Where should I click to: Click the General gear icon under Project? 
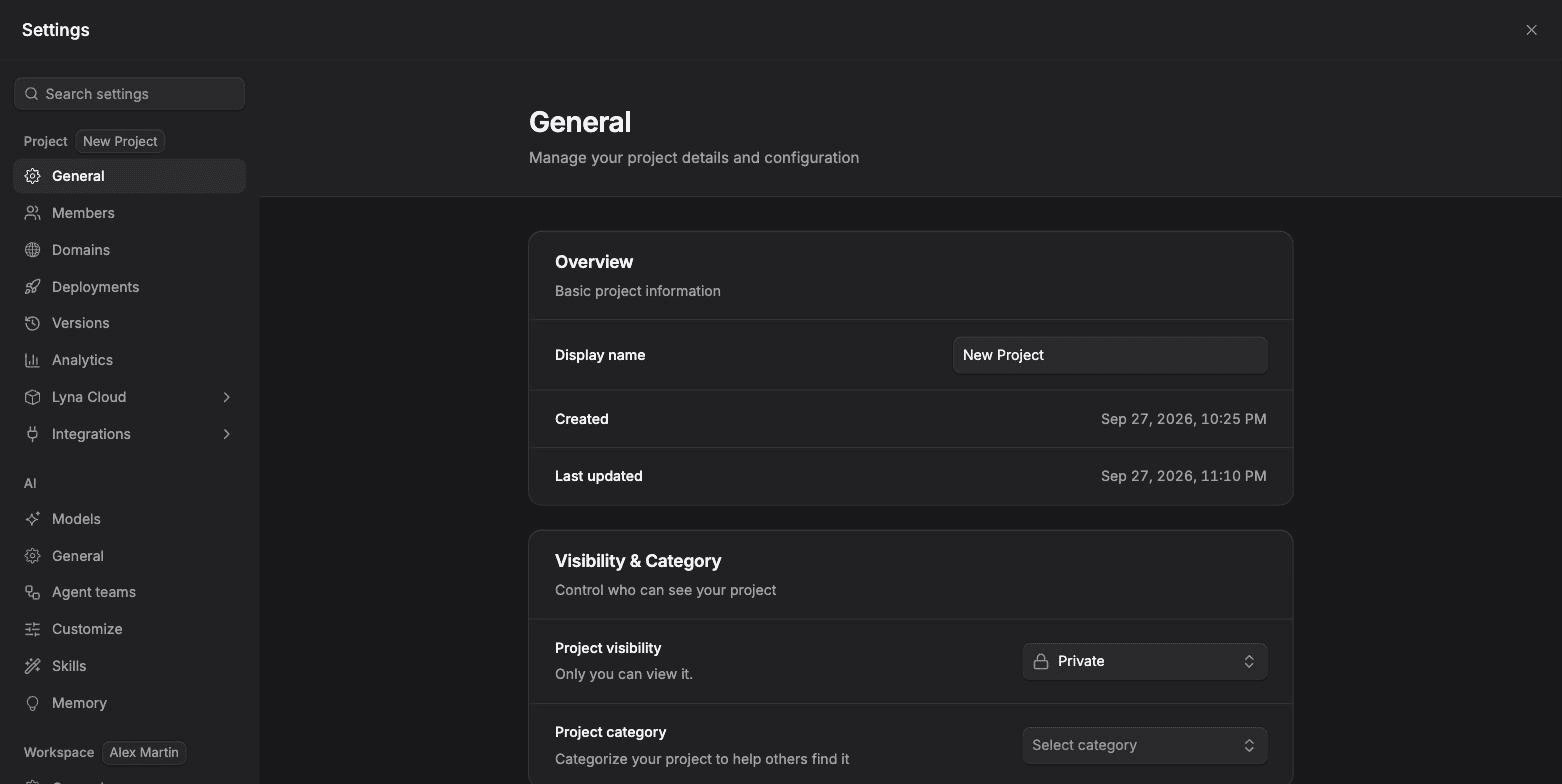(33, 176)
